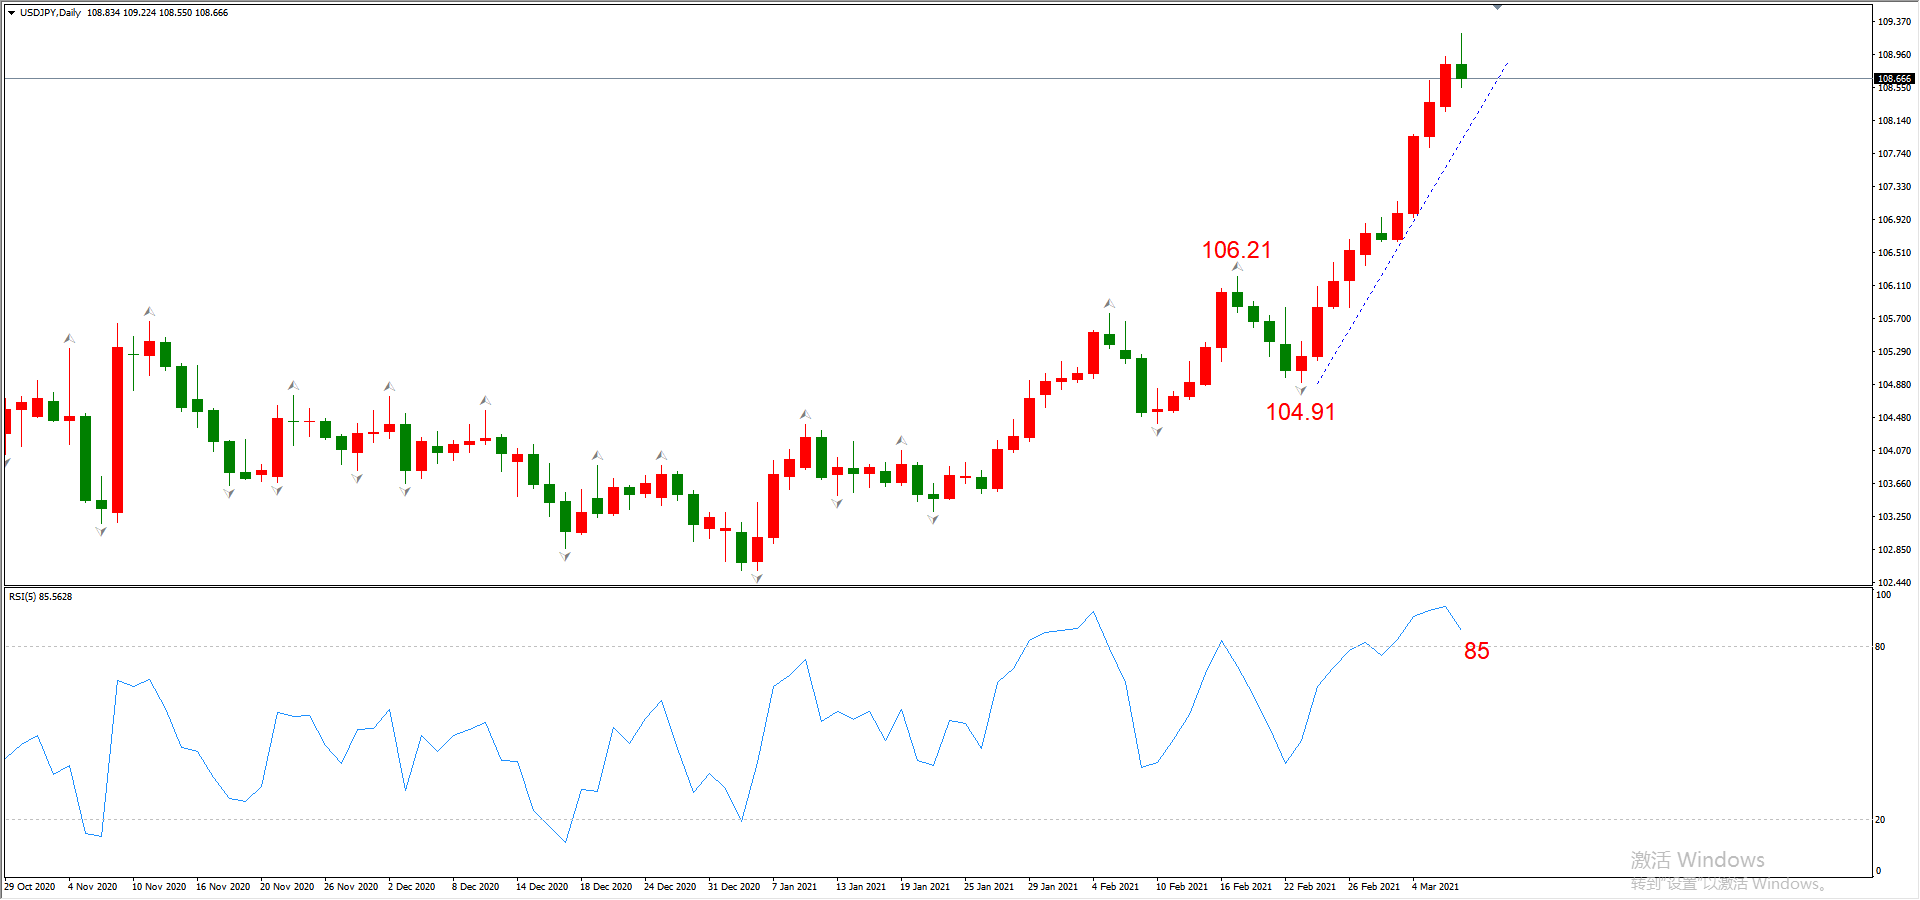Viewport: 1920px width, 900px height.
Task: Click price scale value 109.370
Action: 1894,22
